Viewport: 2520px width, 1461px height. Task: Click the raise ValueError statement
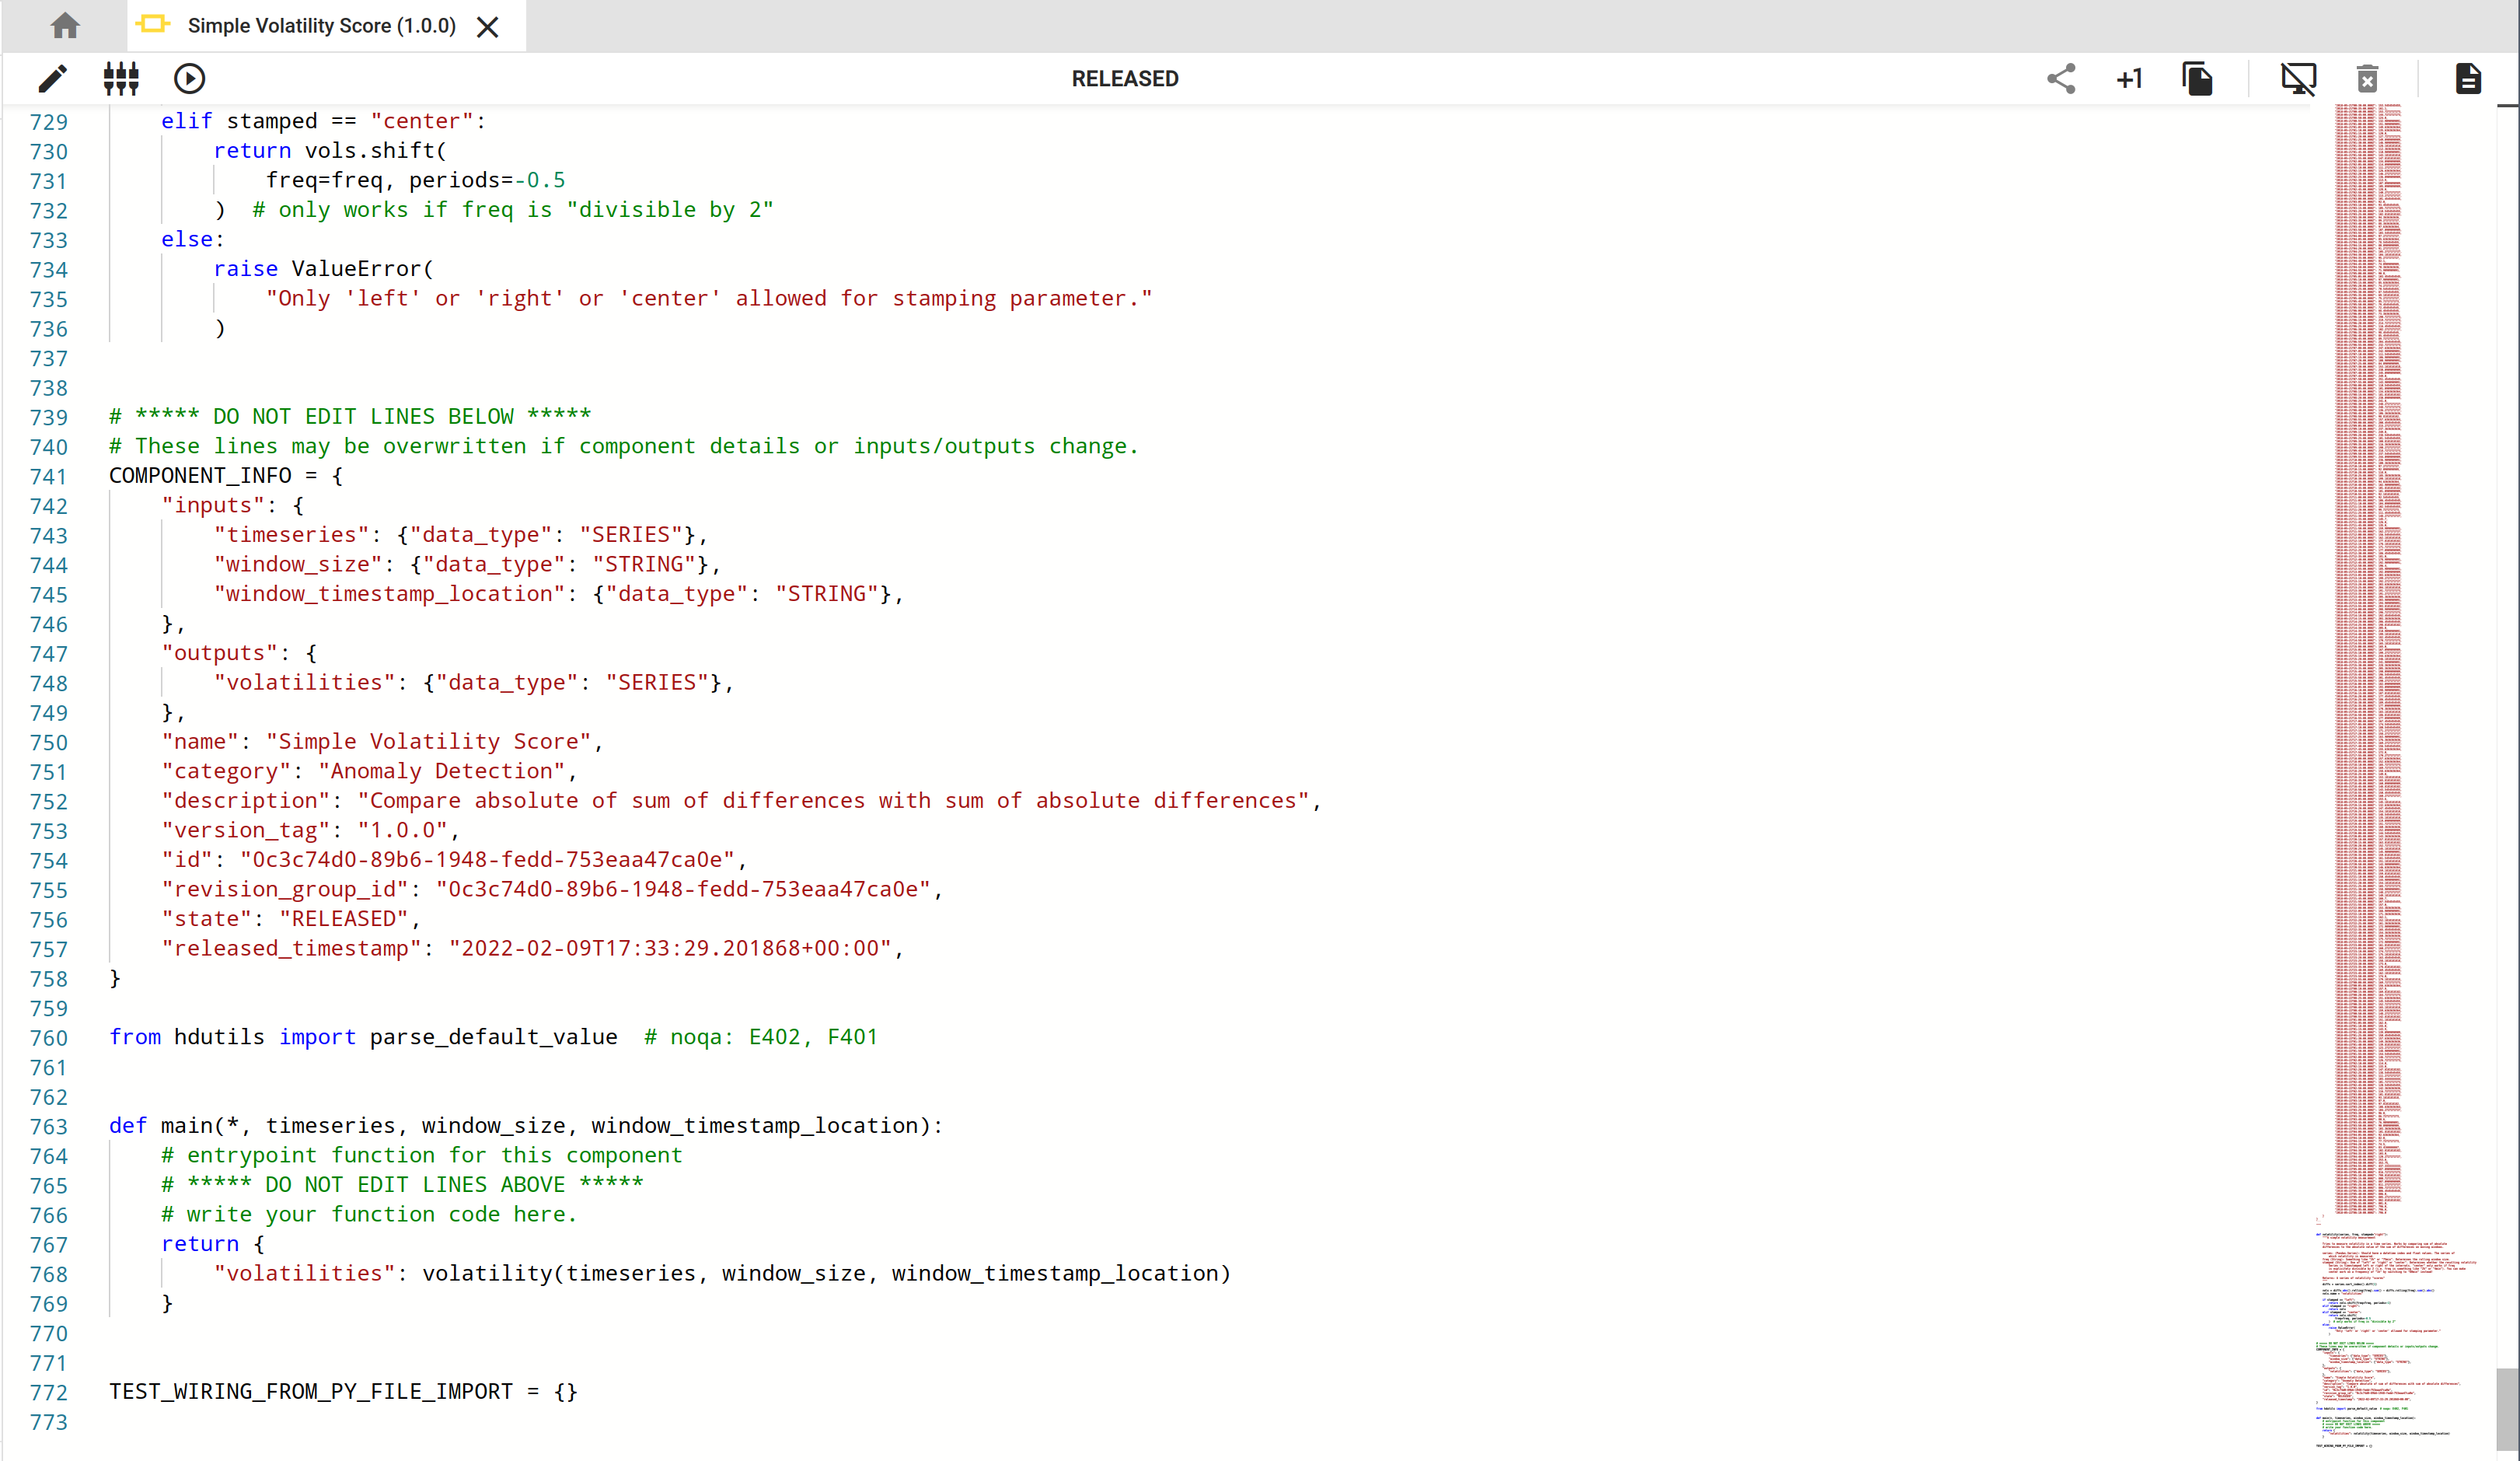click(x=323, y=269)
